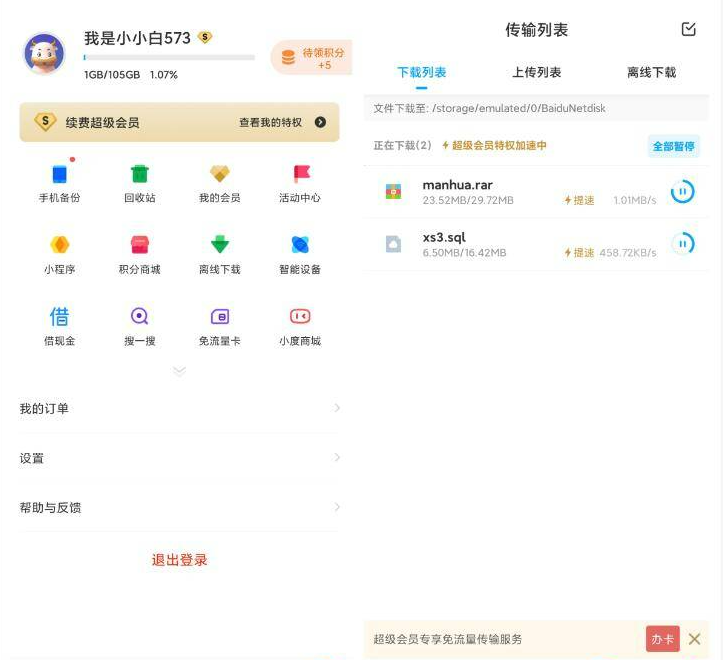Open the 智能设备 smart devices icon
The width and height of the screenshot is (723, 660).
(x=300, y=244)
